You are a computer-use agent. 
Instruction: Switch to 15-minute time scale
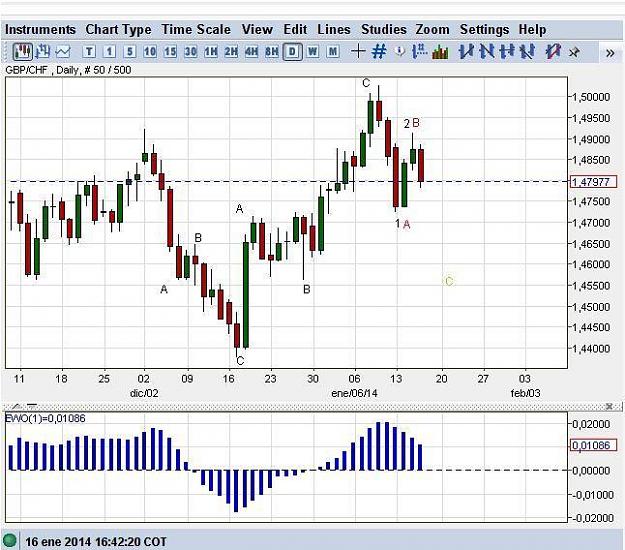[x=171, y=52]
